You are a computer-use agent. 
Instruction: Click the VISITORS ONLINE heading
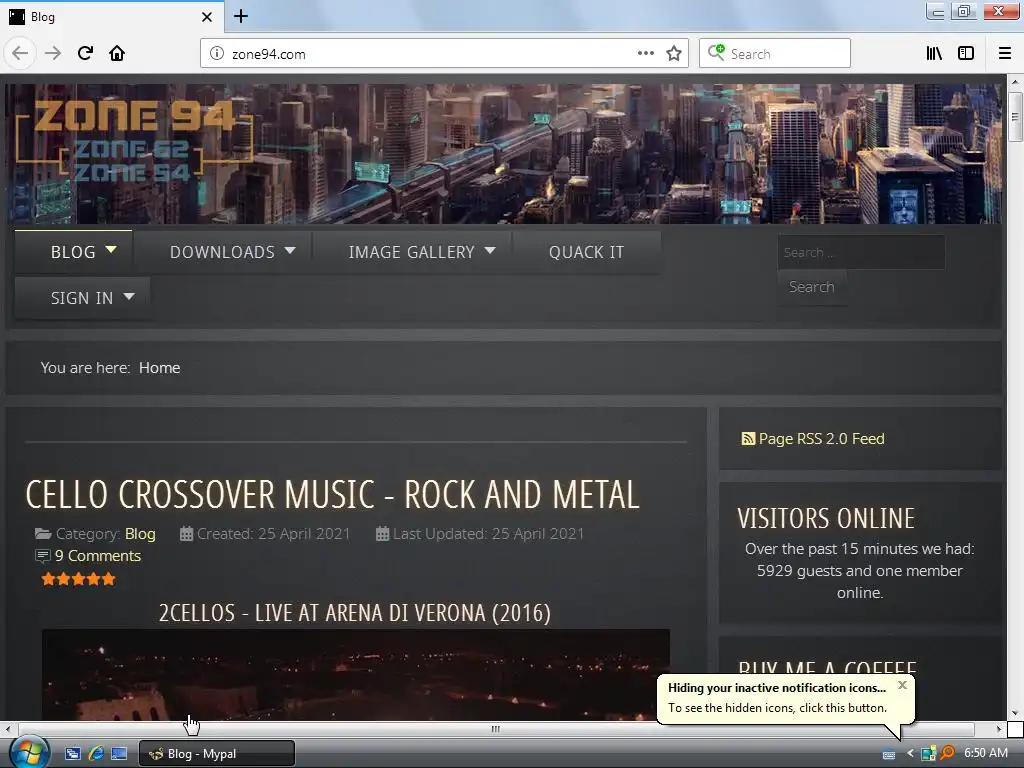826,519
